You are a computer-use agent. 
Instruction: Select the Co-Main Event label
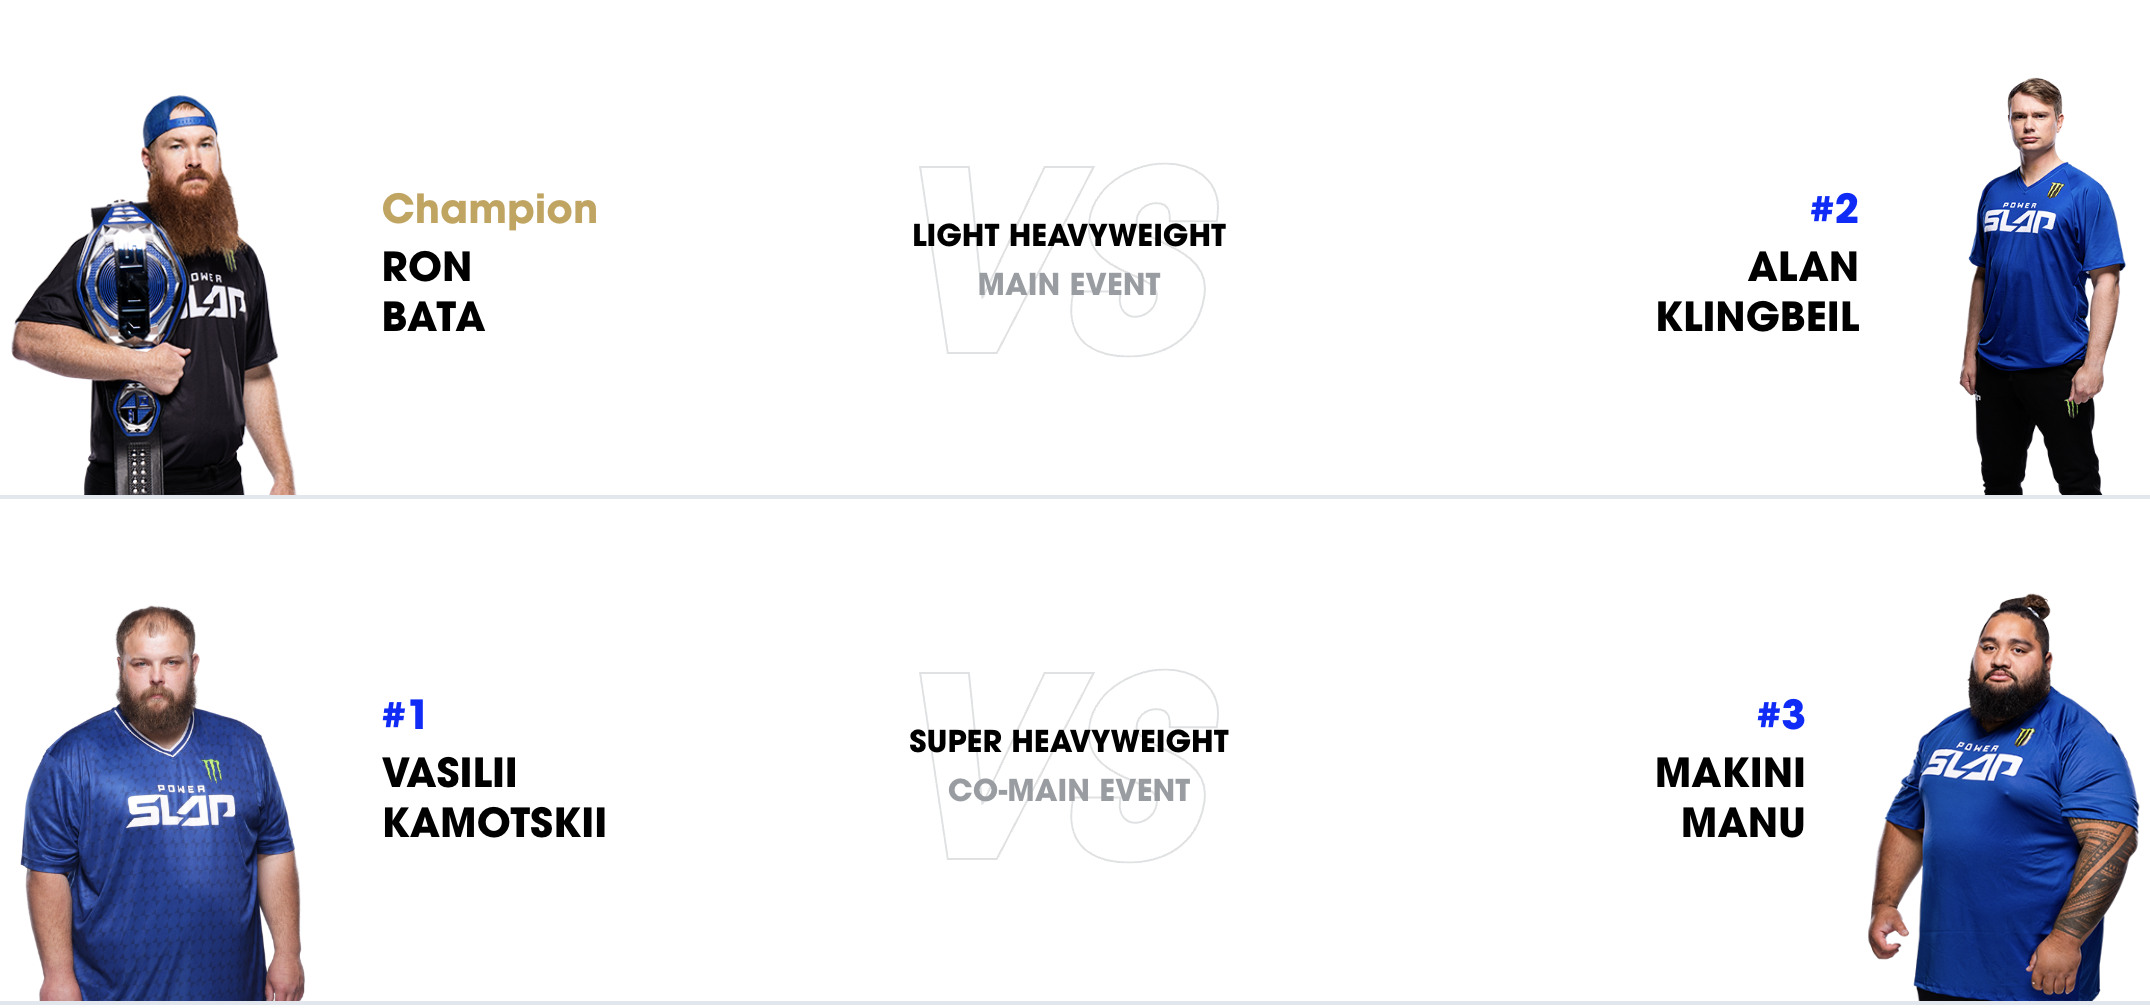coord(1069,791)
